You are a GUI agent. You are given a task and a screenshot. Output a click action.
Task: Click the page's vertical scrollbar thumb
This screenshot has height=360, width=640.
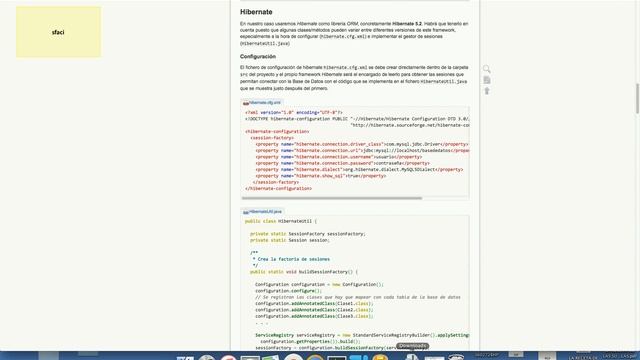(x=637, y=98)
